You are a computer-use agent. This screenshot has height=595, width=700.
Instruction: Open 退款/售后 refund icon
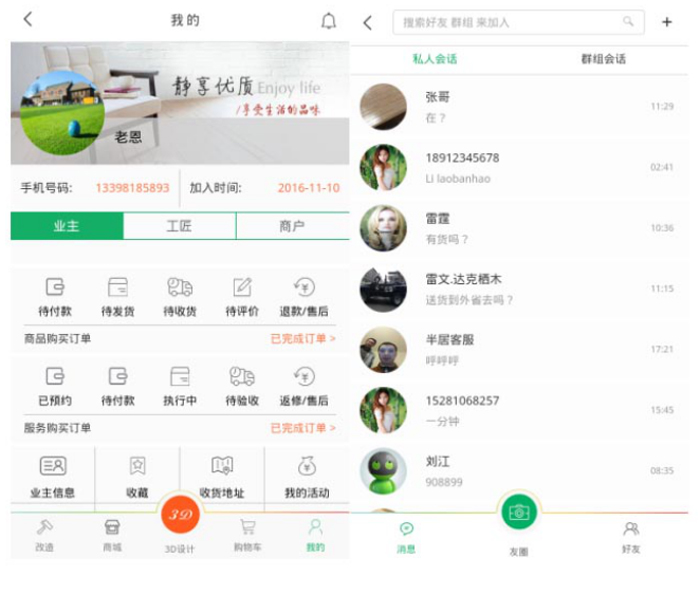click(304, 288)
